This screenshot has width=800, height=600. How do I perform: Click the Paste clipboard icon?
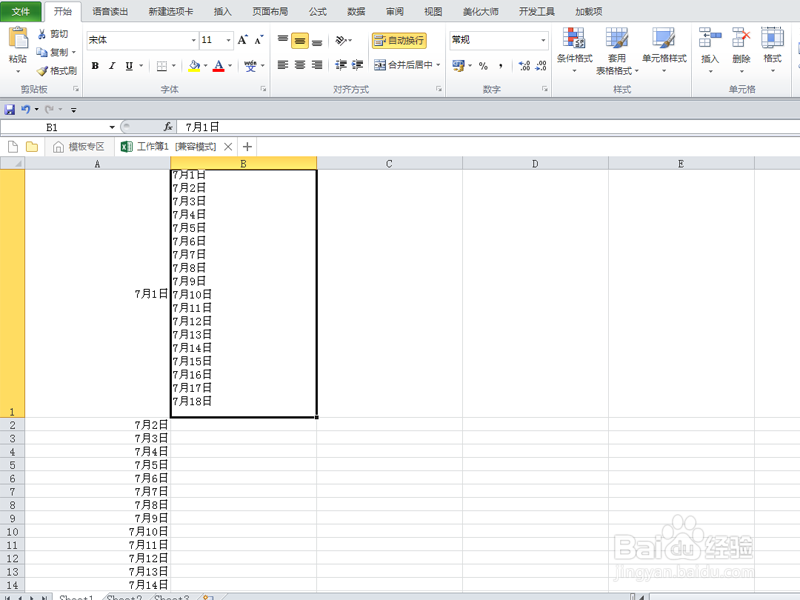[18, 39]
